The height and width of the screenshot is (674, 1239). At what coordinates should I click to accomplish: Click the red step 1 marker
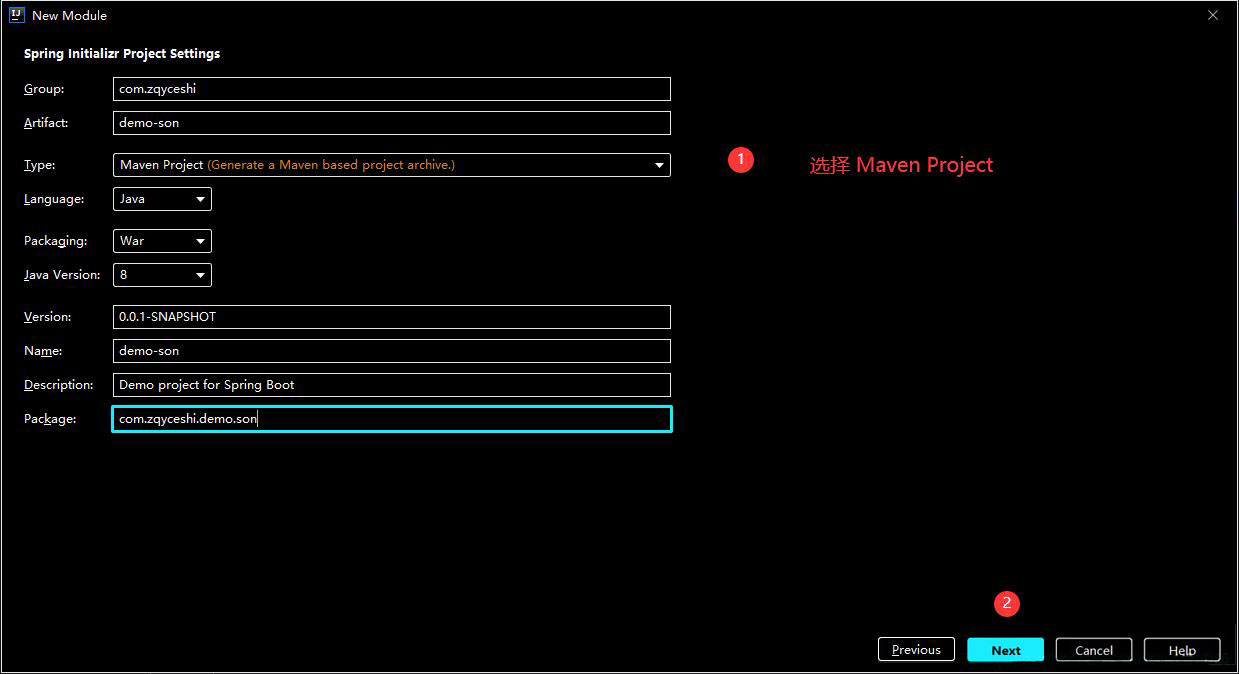tap(740, 159)
